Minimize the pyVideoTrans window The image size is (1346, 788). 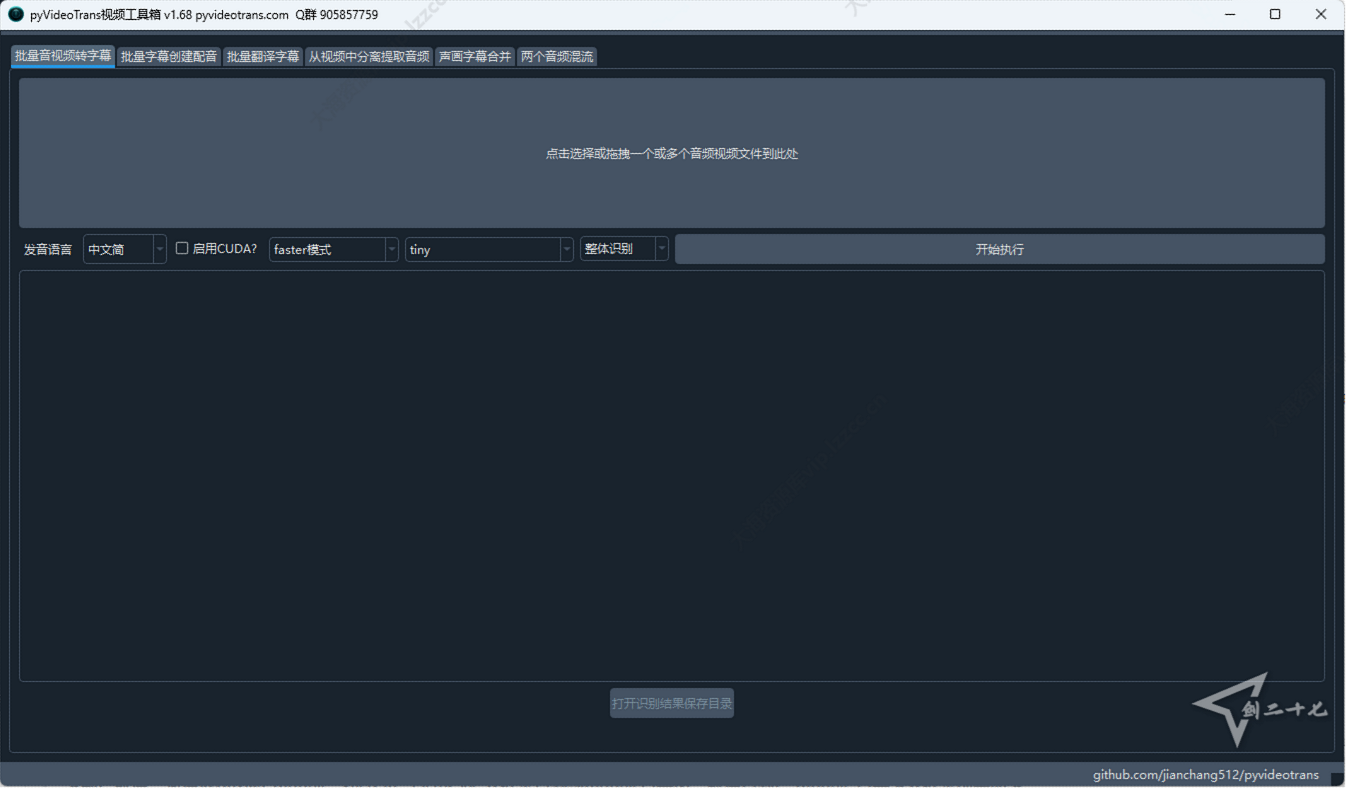tap(1229, 14)
